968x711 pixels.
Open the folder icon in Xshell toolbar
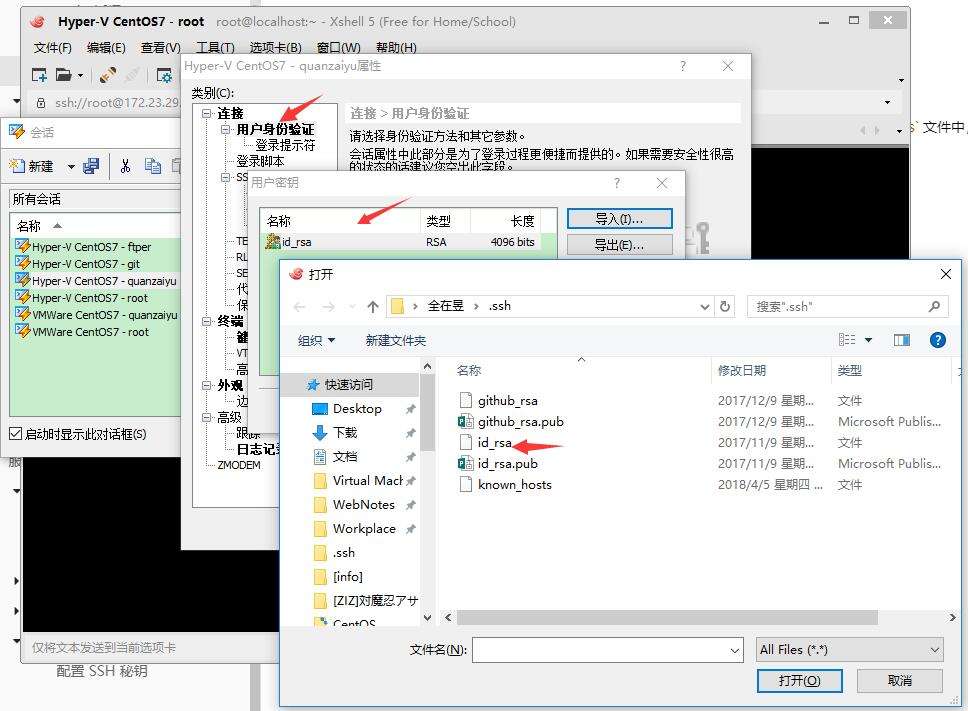tap(64, 75)
